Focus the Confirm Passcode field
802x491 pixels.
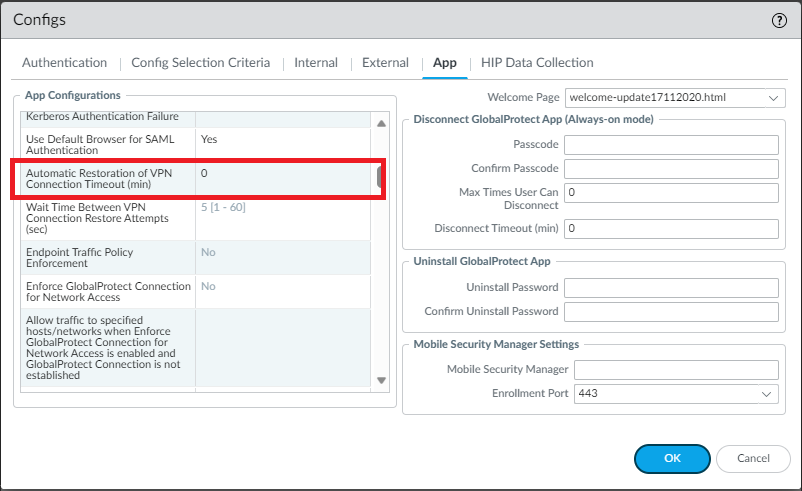(671, 168)
